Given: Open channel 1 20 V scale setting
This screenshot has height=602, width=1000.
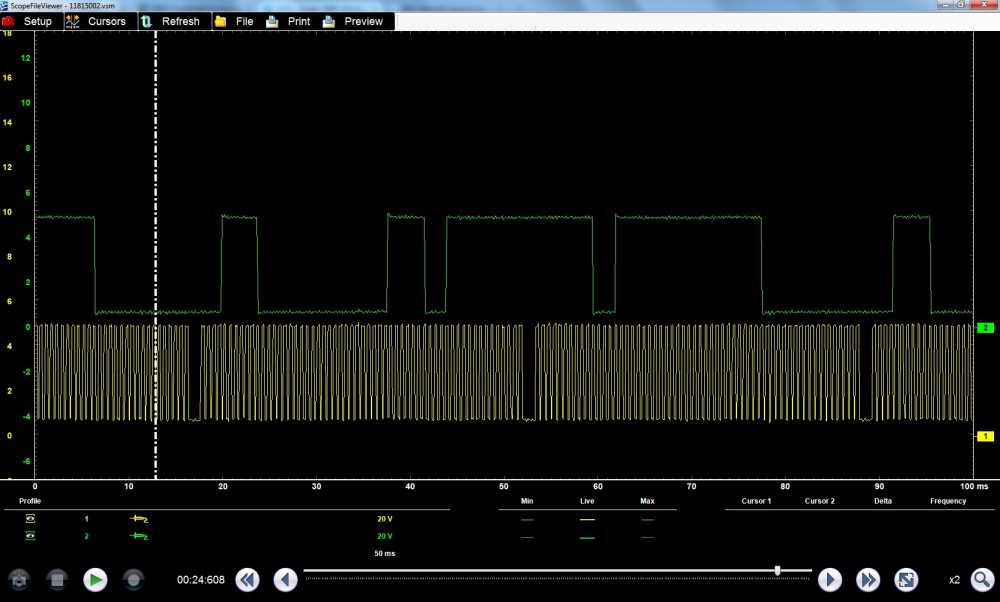Looking at the screenshot, I should (384, 519).
